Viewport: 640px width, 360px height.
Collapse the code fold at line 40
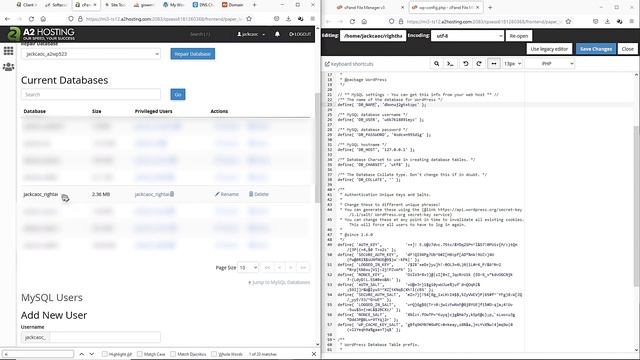[x=335, y=190]
